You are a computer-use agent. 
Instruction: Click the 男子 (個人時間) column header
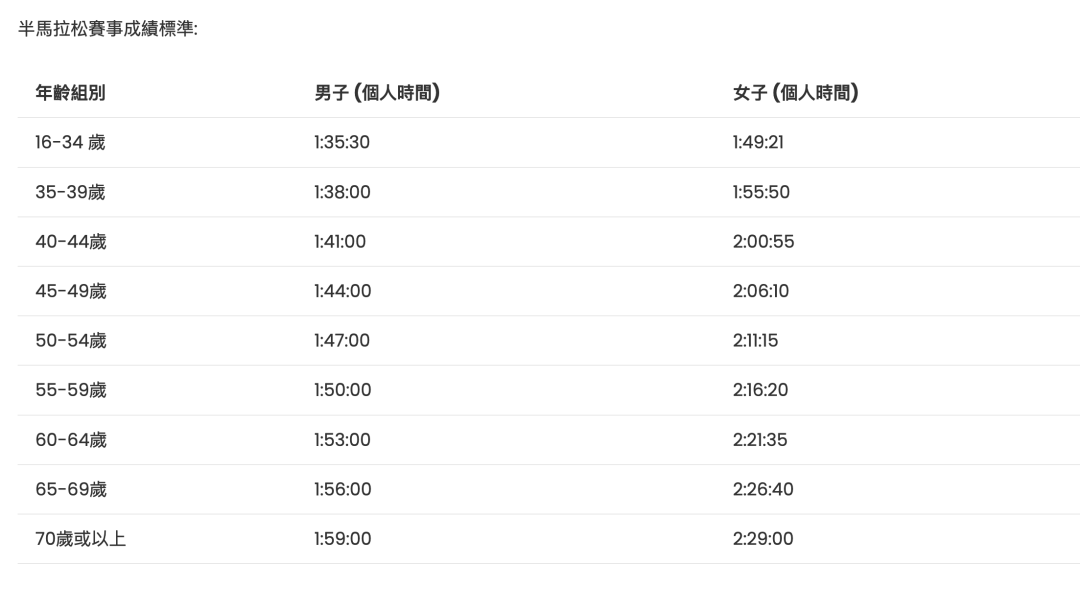(x=377, y=93)
